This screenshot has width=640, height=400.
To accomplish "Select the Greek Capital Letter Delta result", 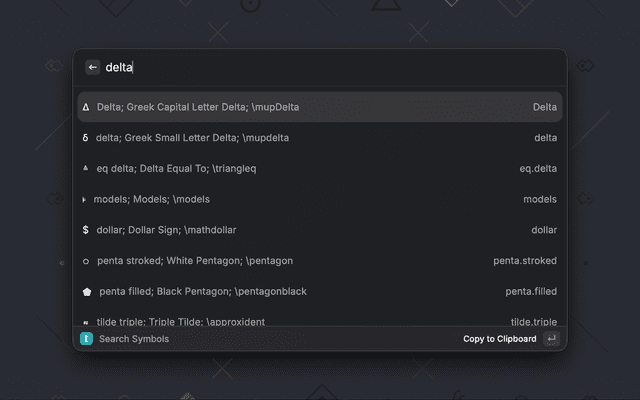I will (320, 107).
